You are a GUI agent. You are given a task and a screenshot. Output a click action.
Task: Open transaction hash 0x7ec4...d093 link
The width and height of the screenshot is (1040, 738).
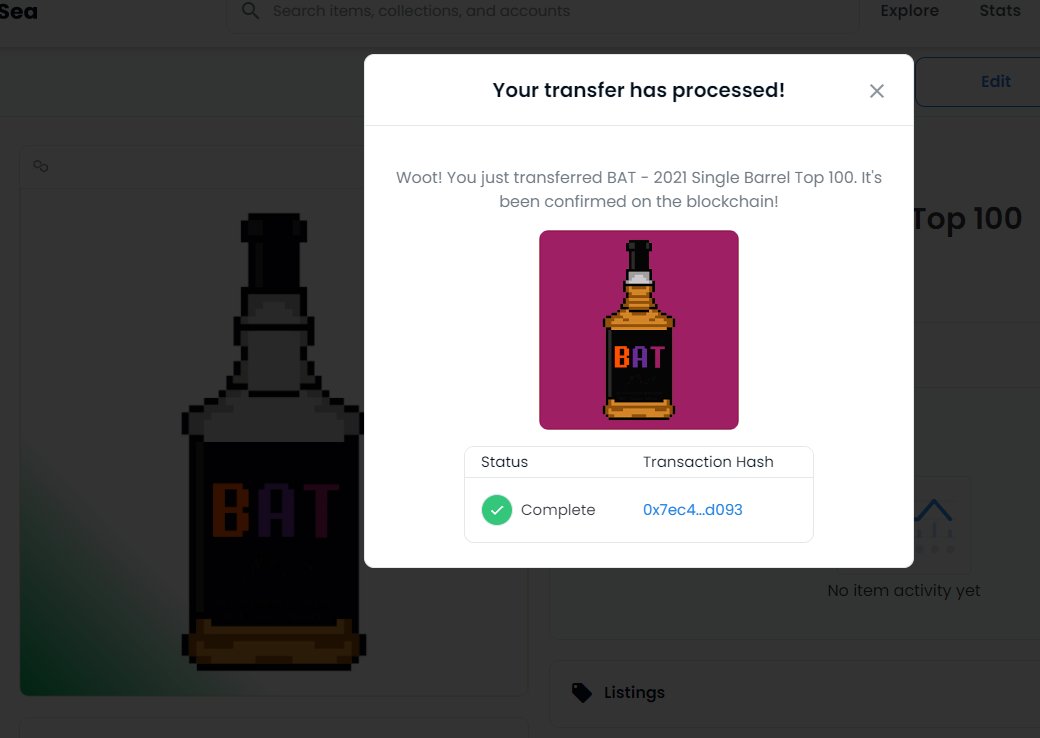pos(692,510)
